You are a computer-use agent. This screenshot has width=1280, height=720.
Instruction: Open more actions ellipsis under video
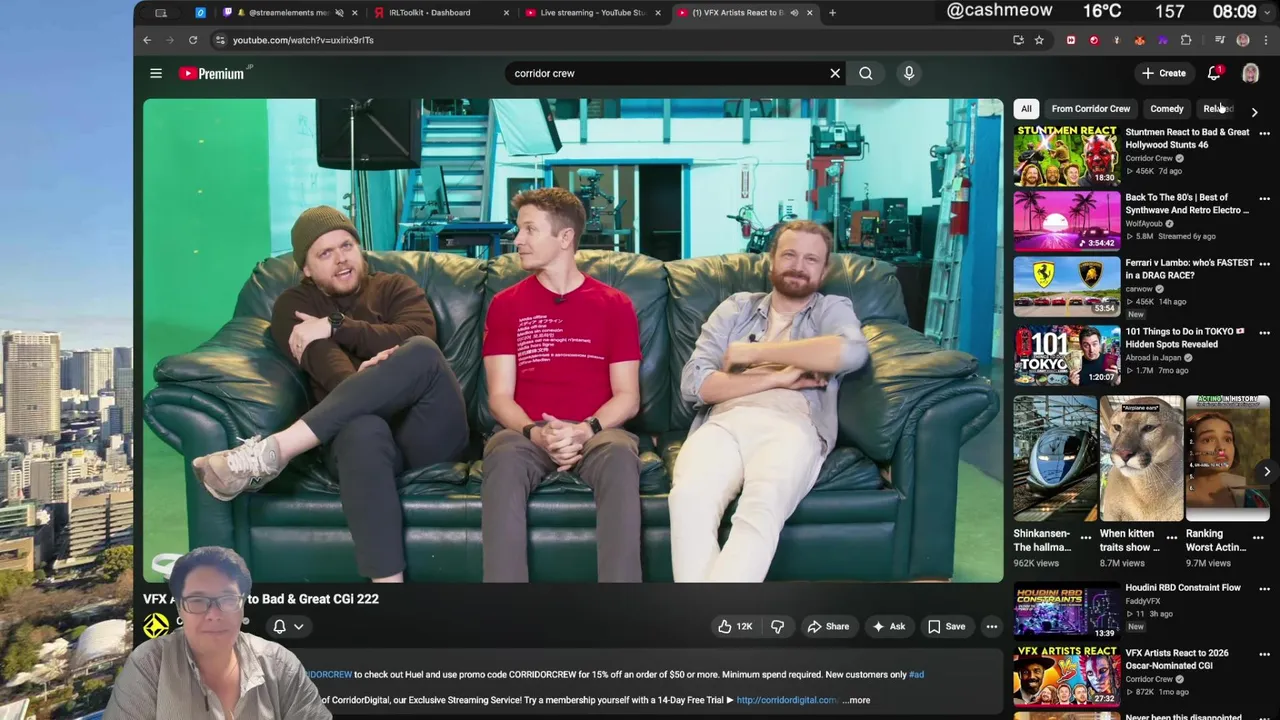992,626
